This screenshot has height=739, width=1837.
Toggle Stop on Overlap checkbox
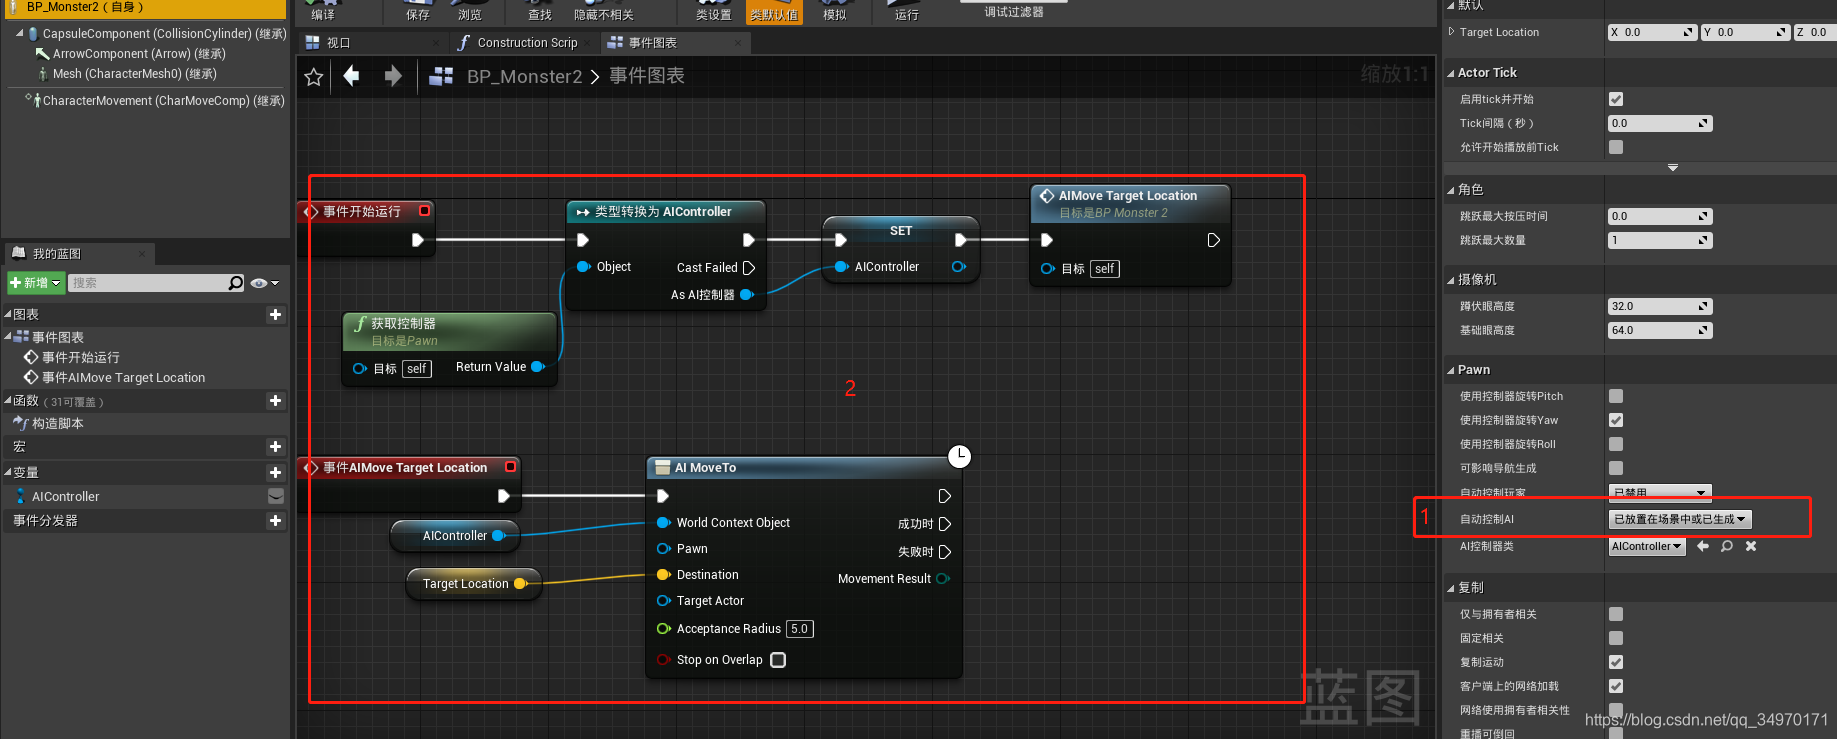(x=778, y=660)
